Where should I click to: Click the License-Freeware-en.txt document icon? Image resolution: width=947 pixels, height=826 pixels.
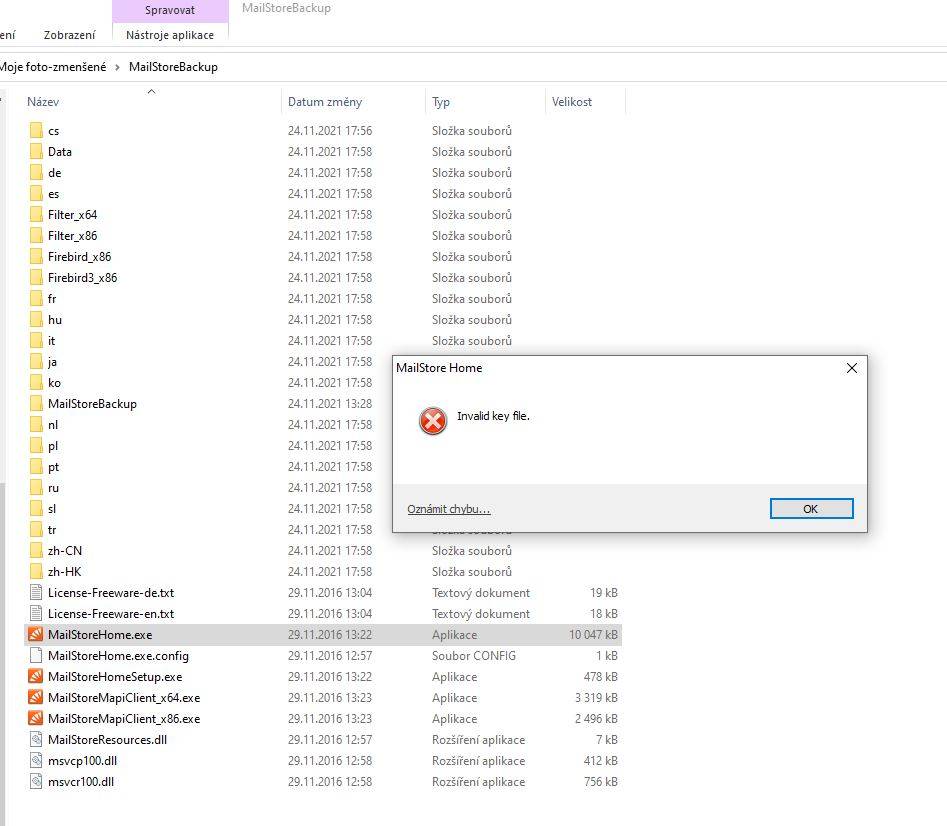coord(36,613)
